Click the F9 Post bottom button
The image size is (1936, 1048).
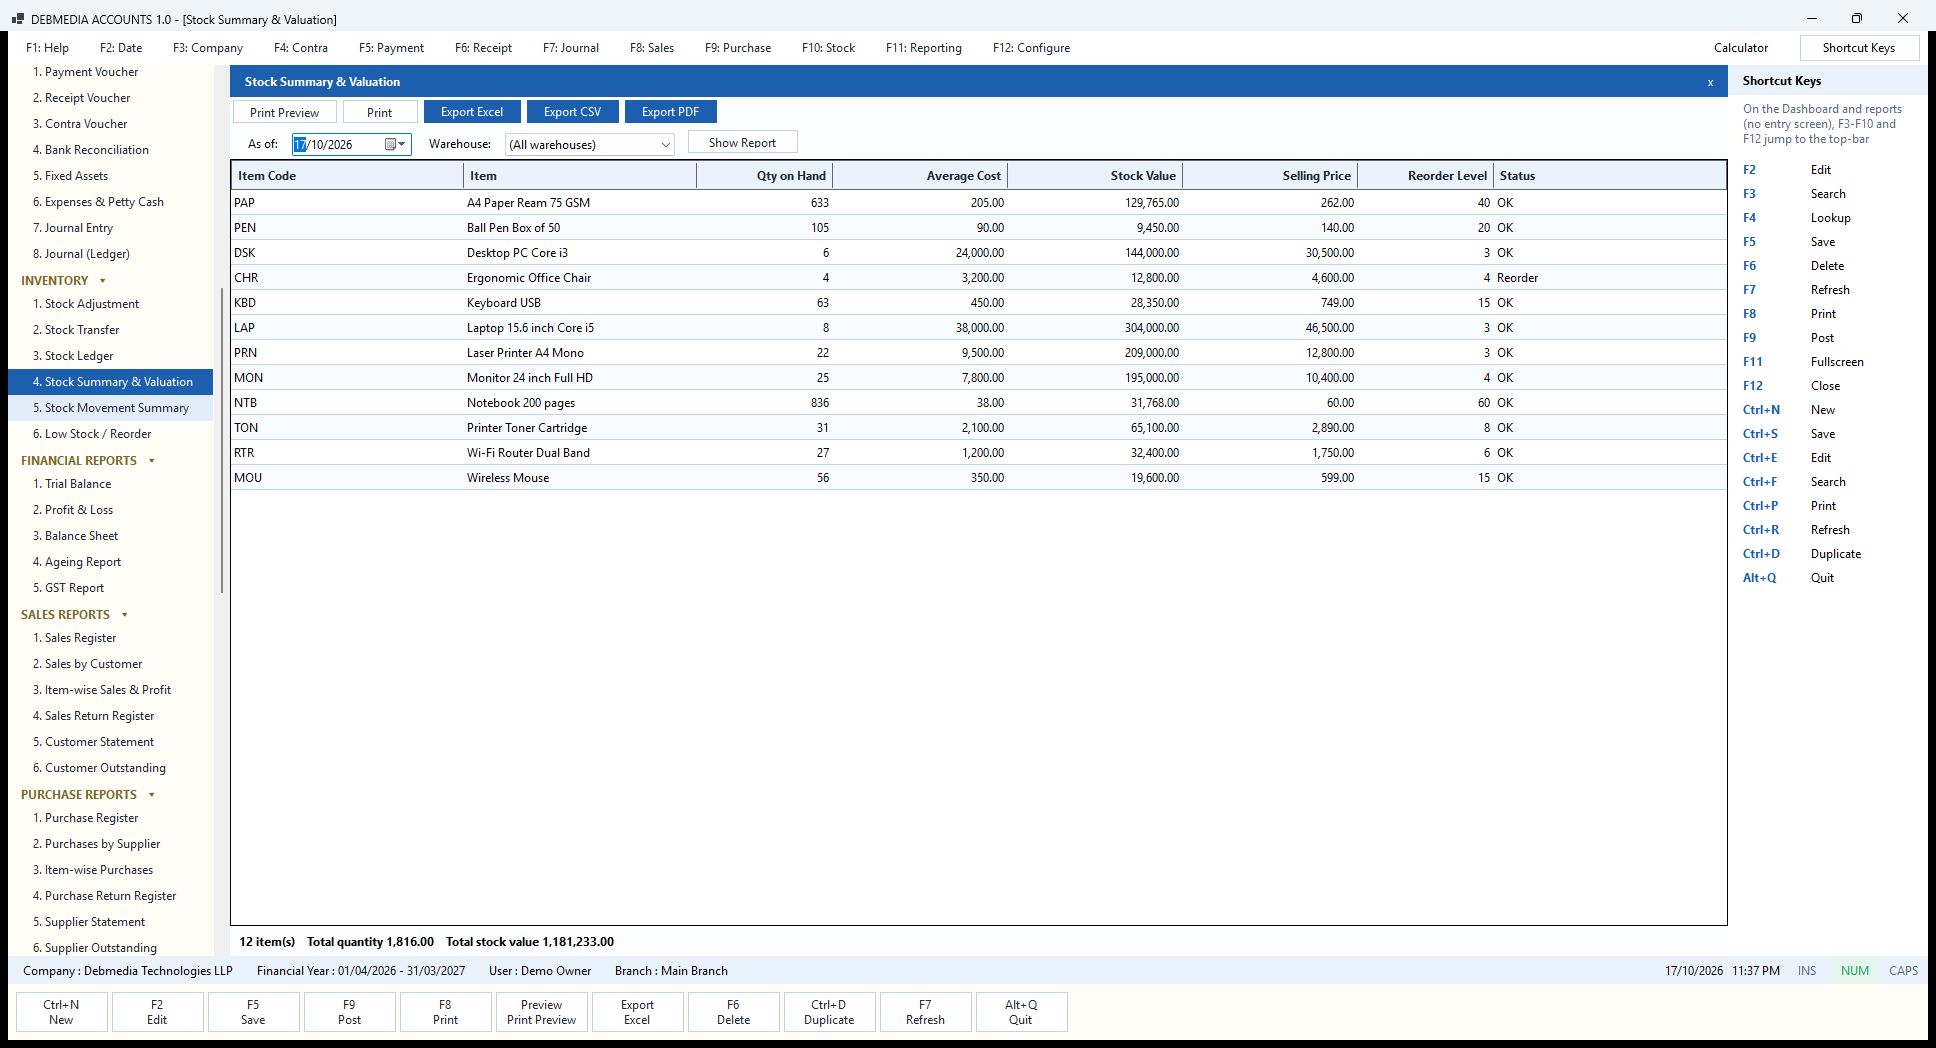pos(349,1012)
